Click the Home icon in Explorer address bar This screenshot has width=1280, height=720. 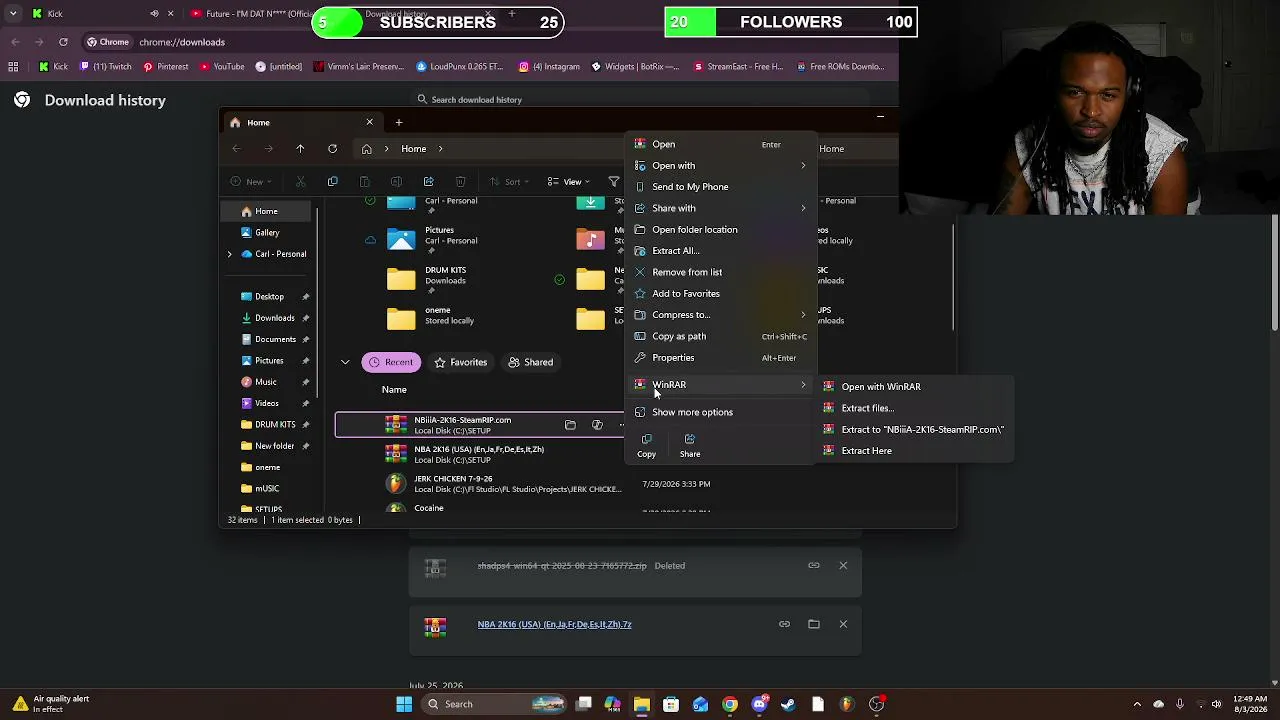[x=367, y=149]
